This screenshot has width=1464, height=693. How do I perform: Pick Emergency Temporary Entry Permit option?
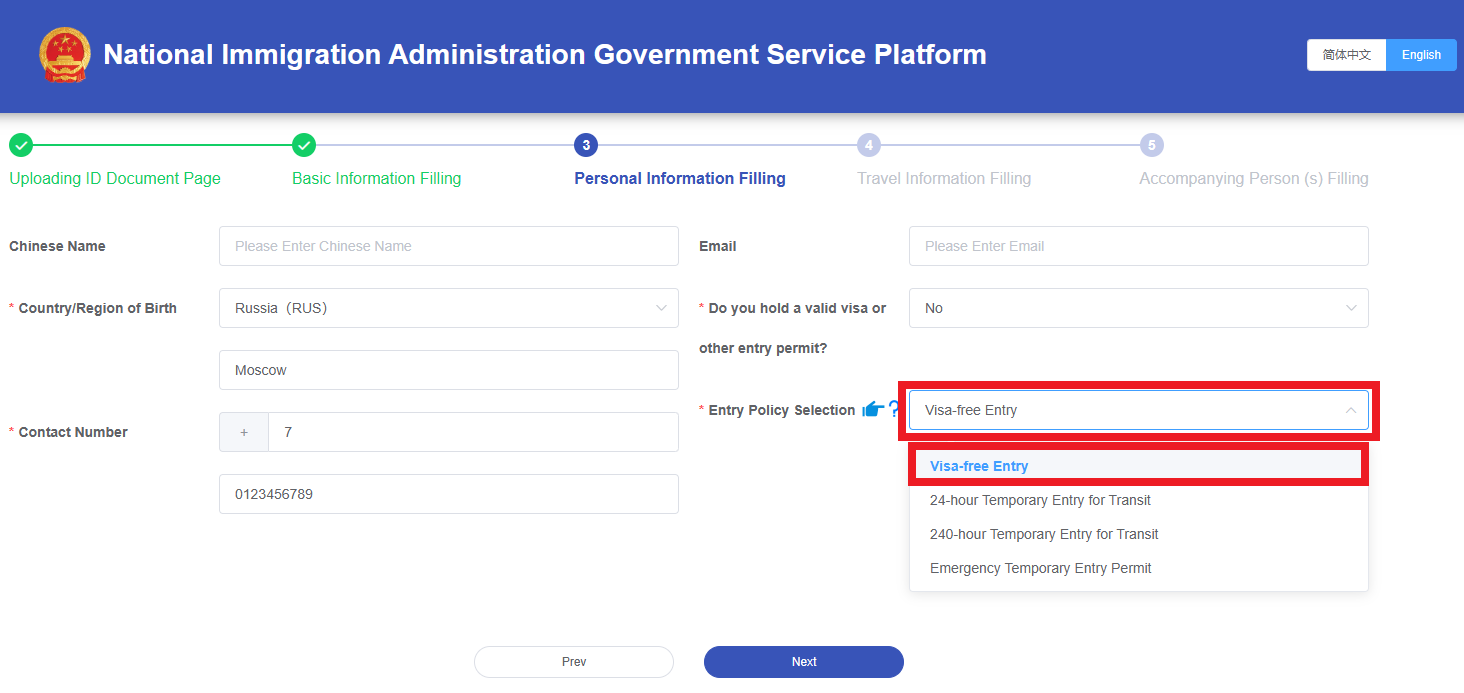click(x=1040, y=568)
